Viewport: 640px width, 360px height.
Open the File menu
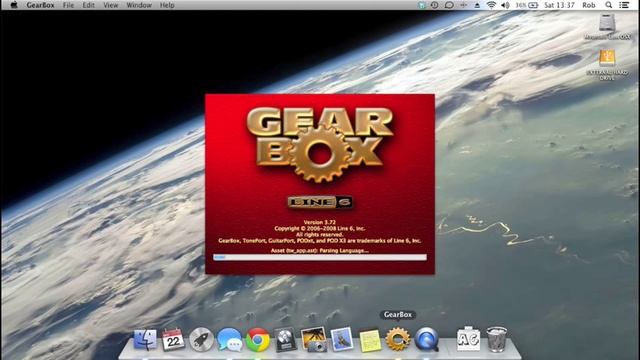68,5
